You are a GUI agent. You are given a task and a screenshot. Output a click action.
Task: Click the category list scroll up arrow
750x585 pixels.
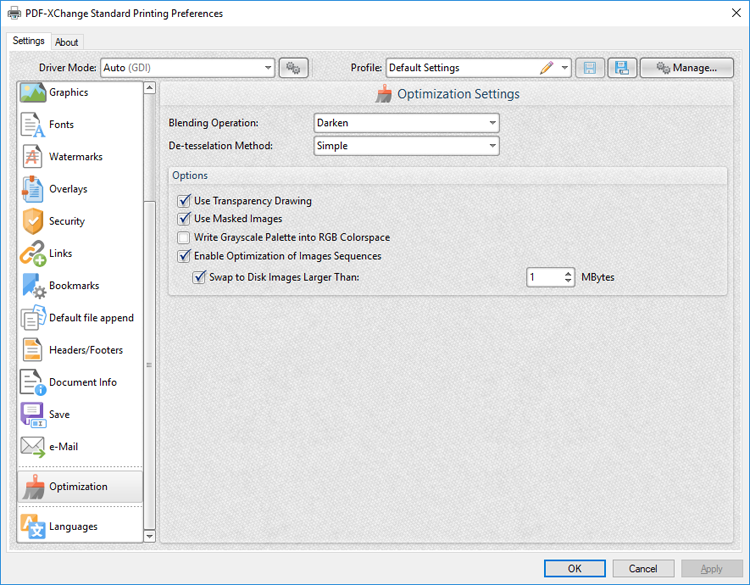(x=150, y=88)
